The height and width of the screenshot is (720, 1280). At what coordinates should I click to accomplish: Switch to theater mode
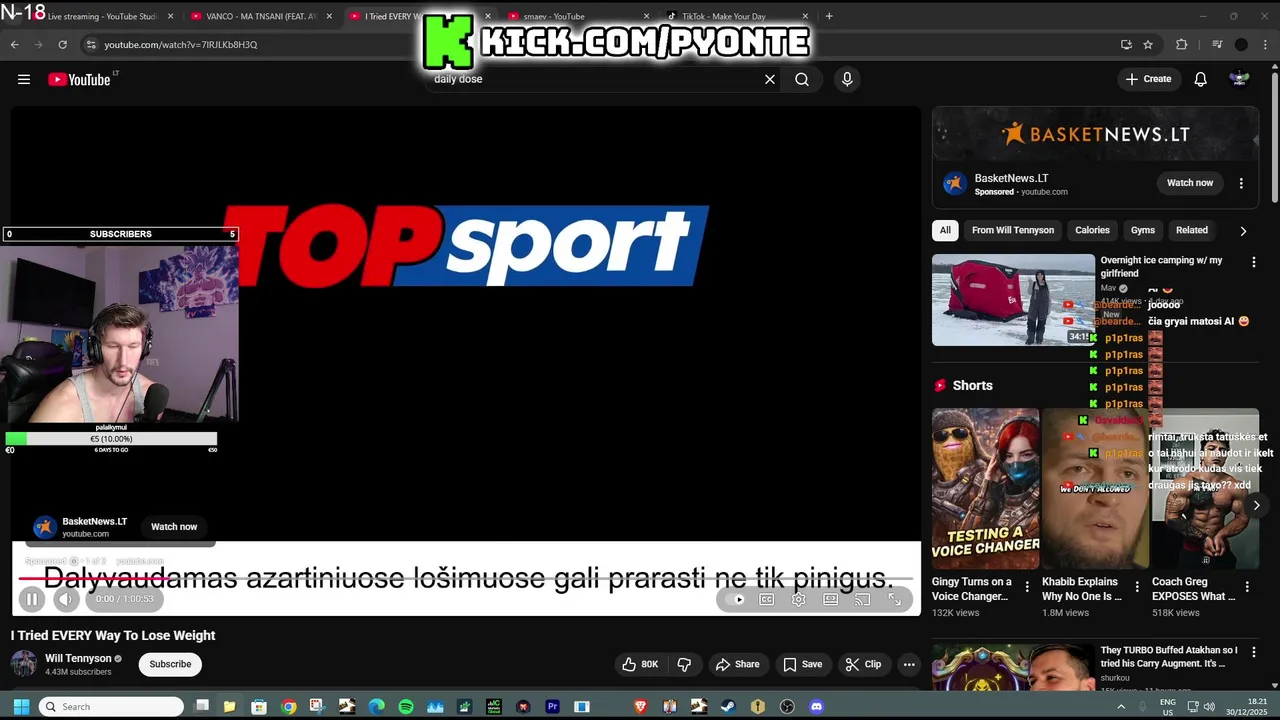830,599
